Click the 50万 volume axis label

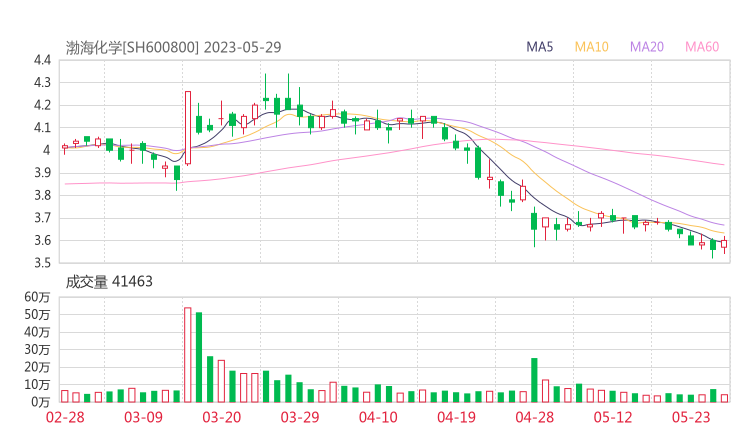(x=37, y=314)
